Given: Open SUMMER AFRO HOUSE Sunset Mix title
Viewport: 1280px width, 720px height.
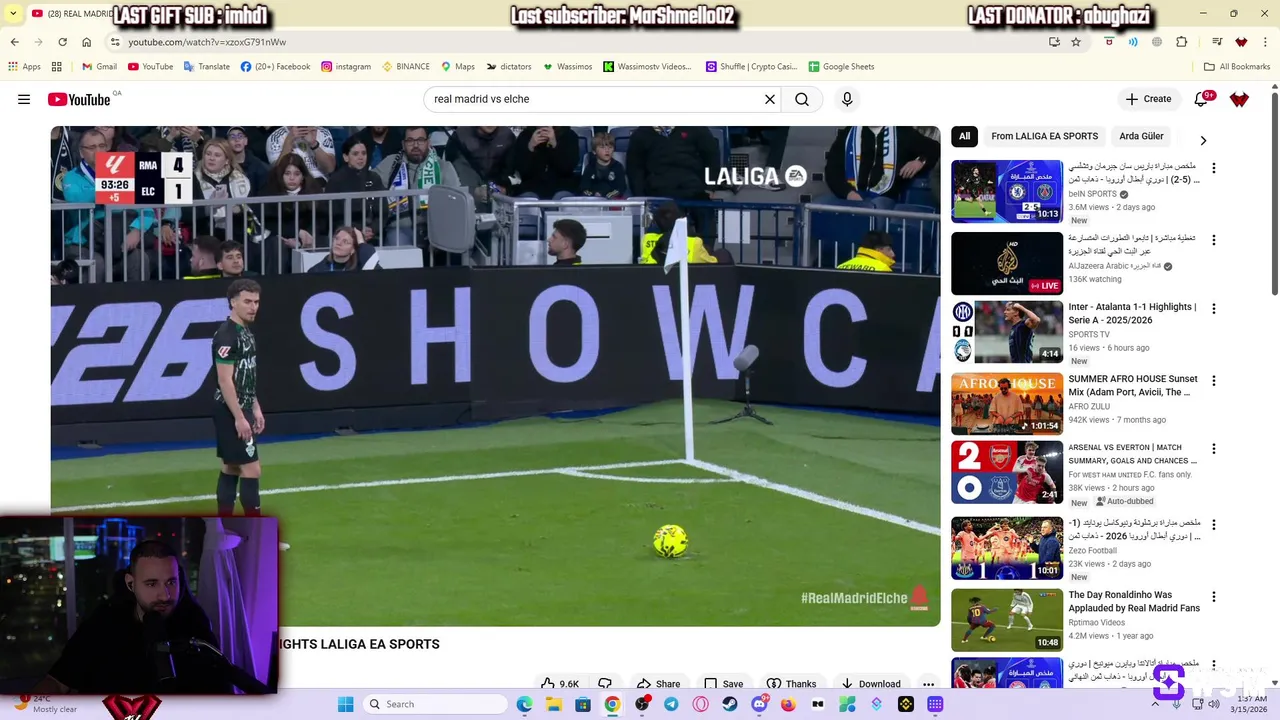Looking at the screenshot, I should click(1132, 386).
